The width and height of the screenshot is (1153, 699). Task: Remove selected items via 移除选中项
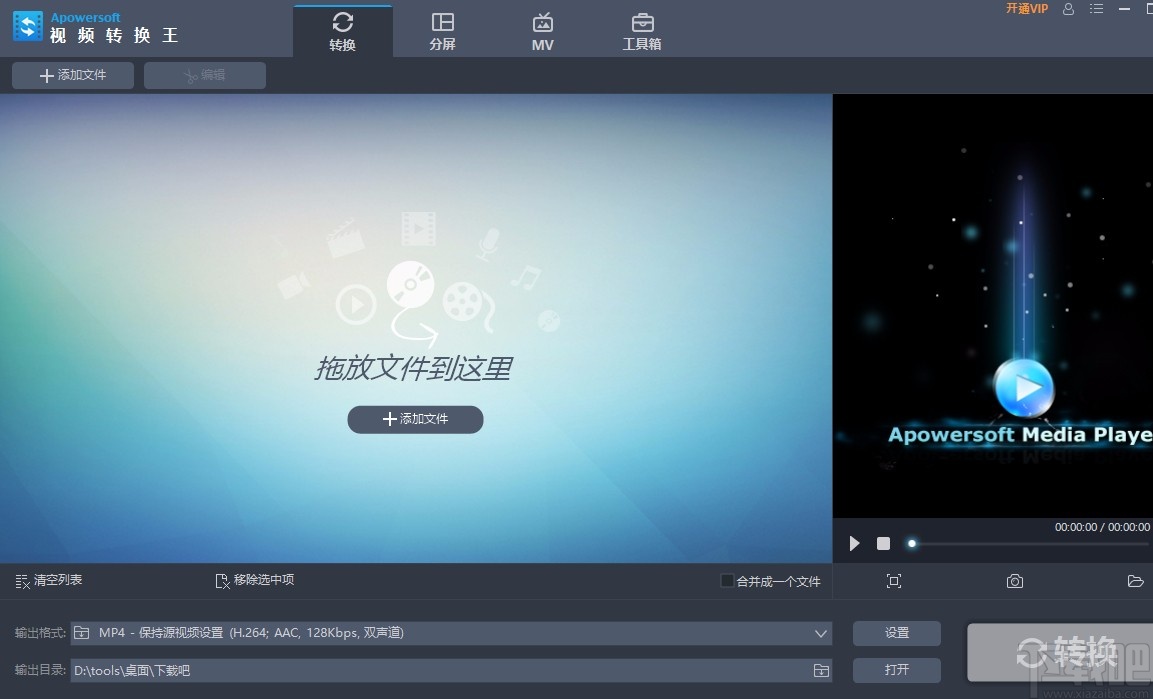pyautogui.click(x=264, y=580)
